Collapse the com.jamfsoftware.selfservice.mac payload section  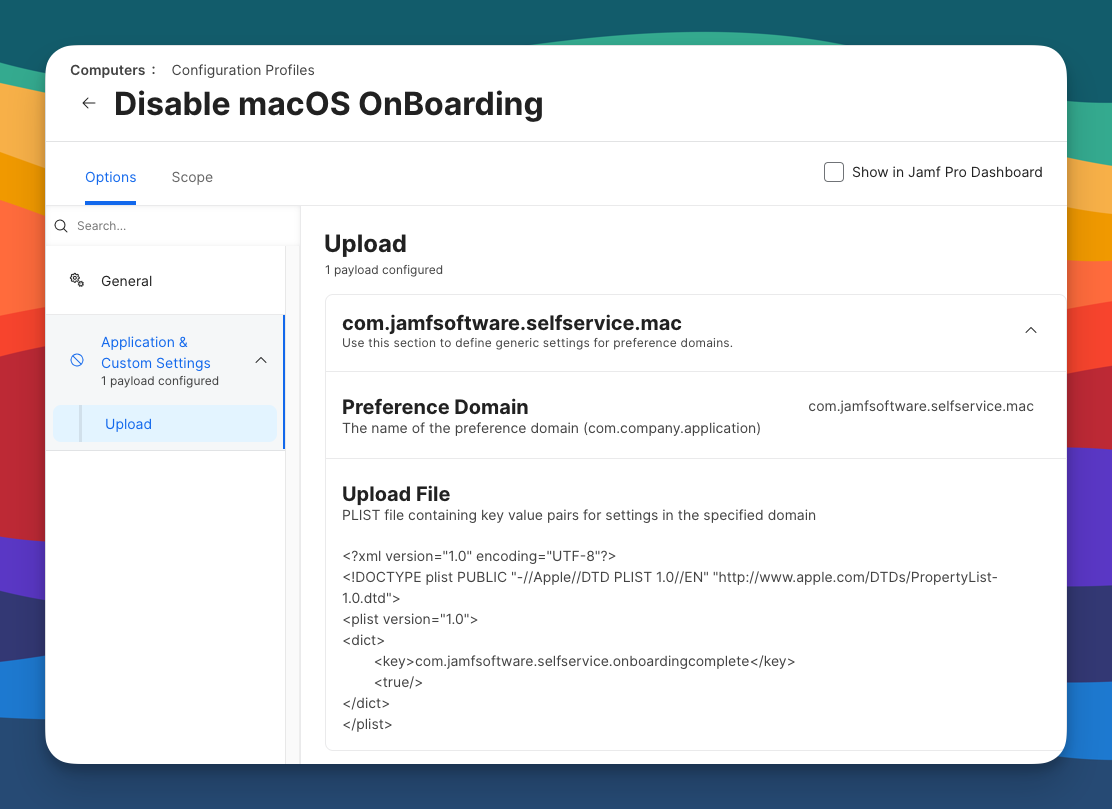click(1030, 330)
